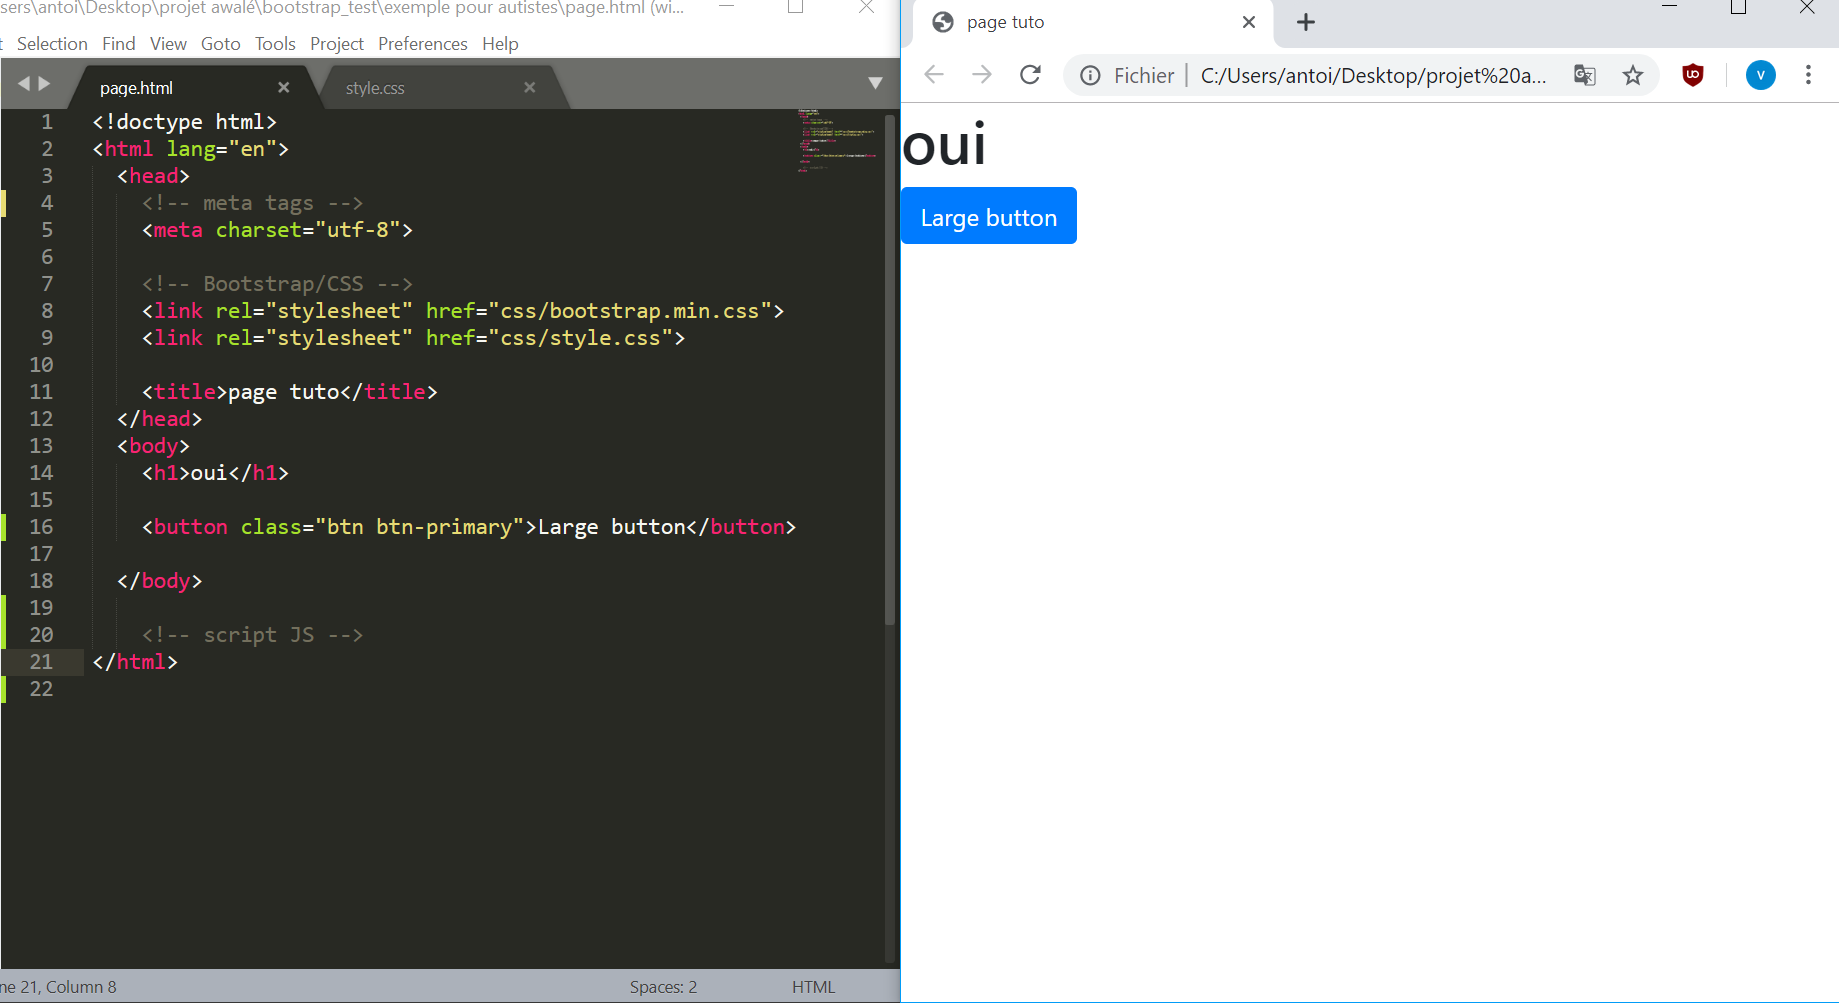Click the Google Translate icon in address bar
1839x1003 pixels.
point(1585,75)
